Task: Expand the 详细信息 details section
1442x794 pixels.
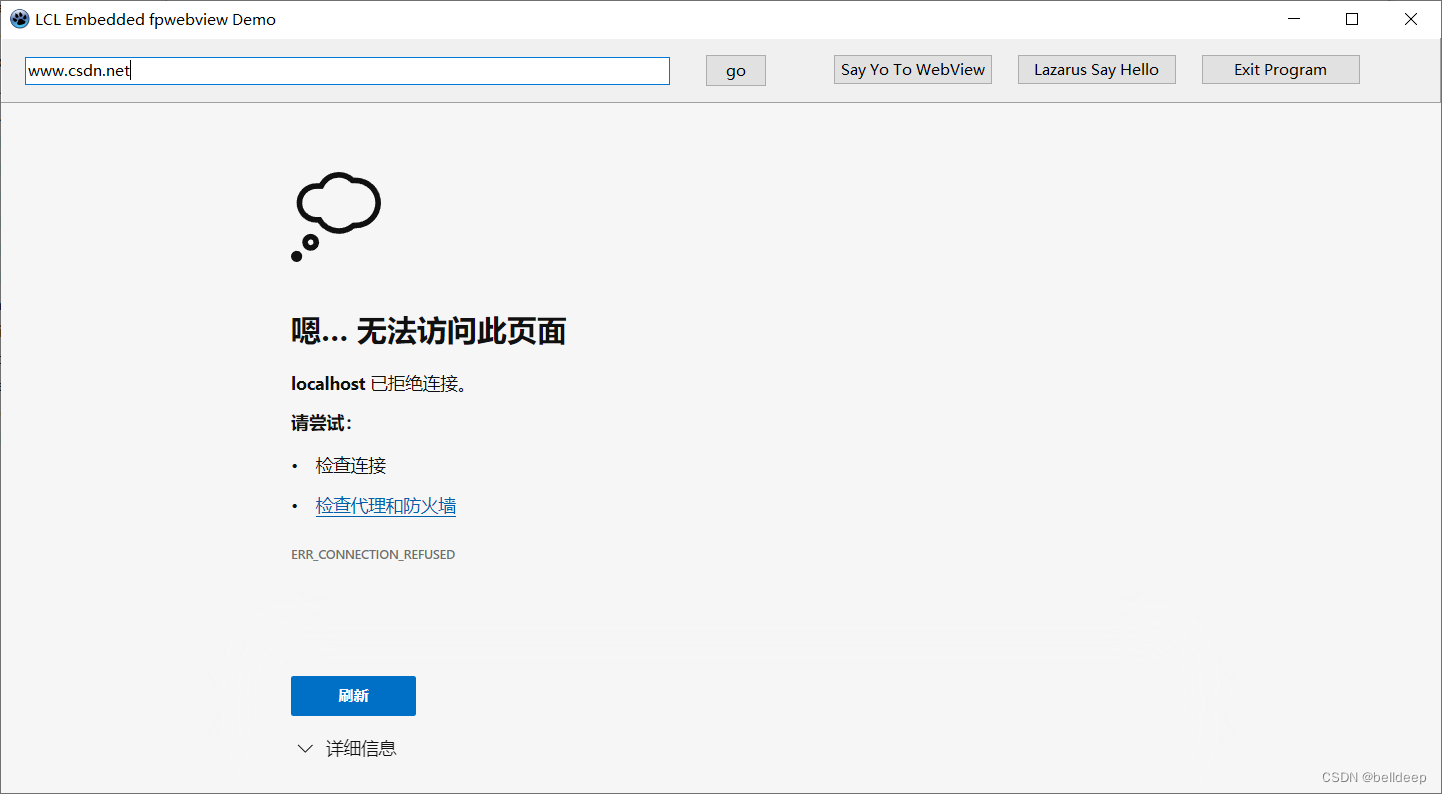Action: (x=347, y=748)
